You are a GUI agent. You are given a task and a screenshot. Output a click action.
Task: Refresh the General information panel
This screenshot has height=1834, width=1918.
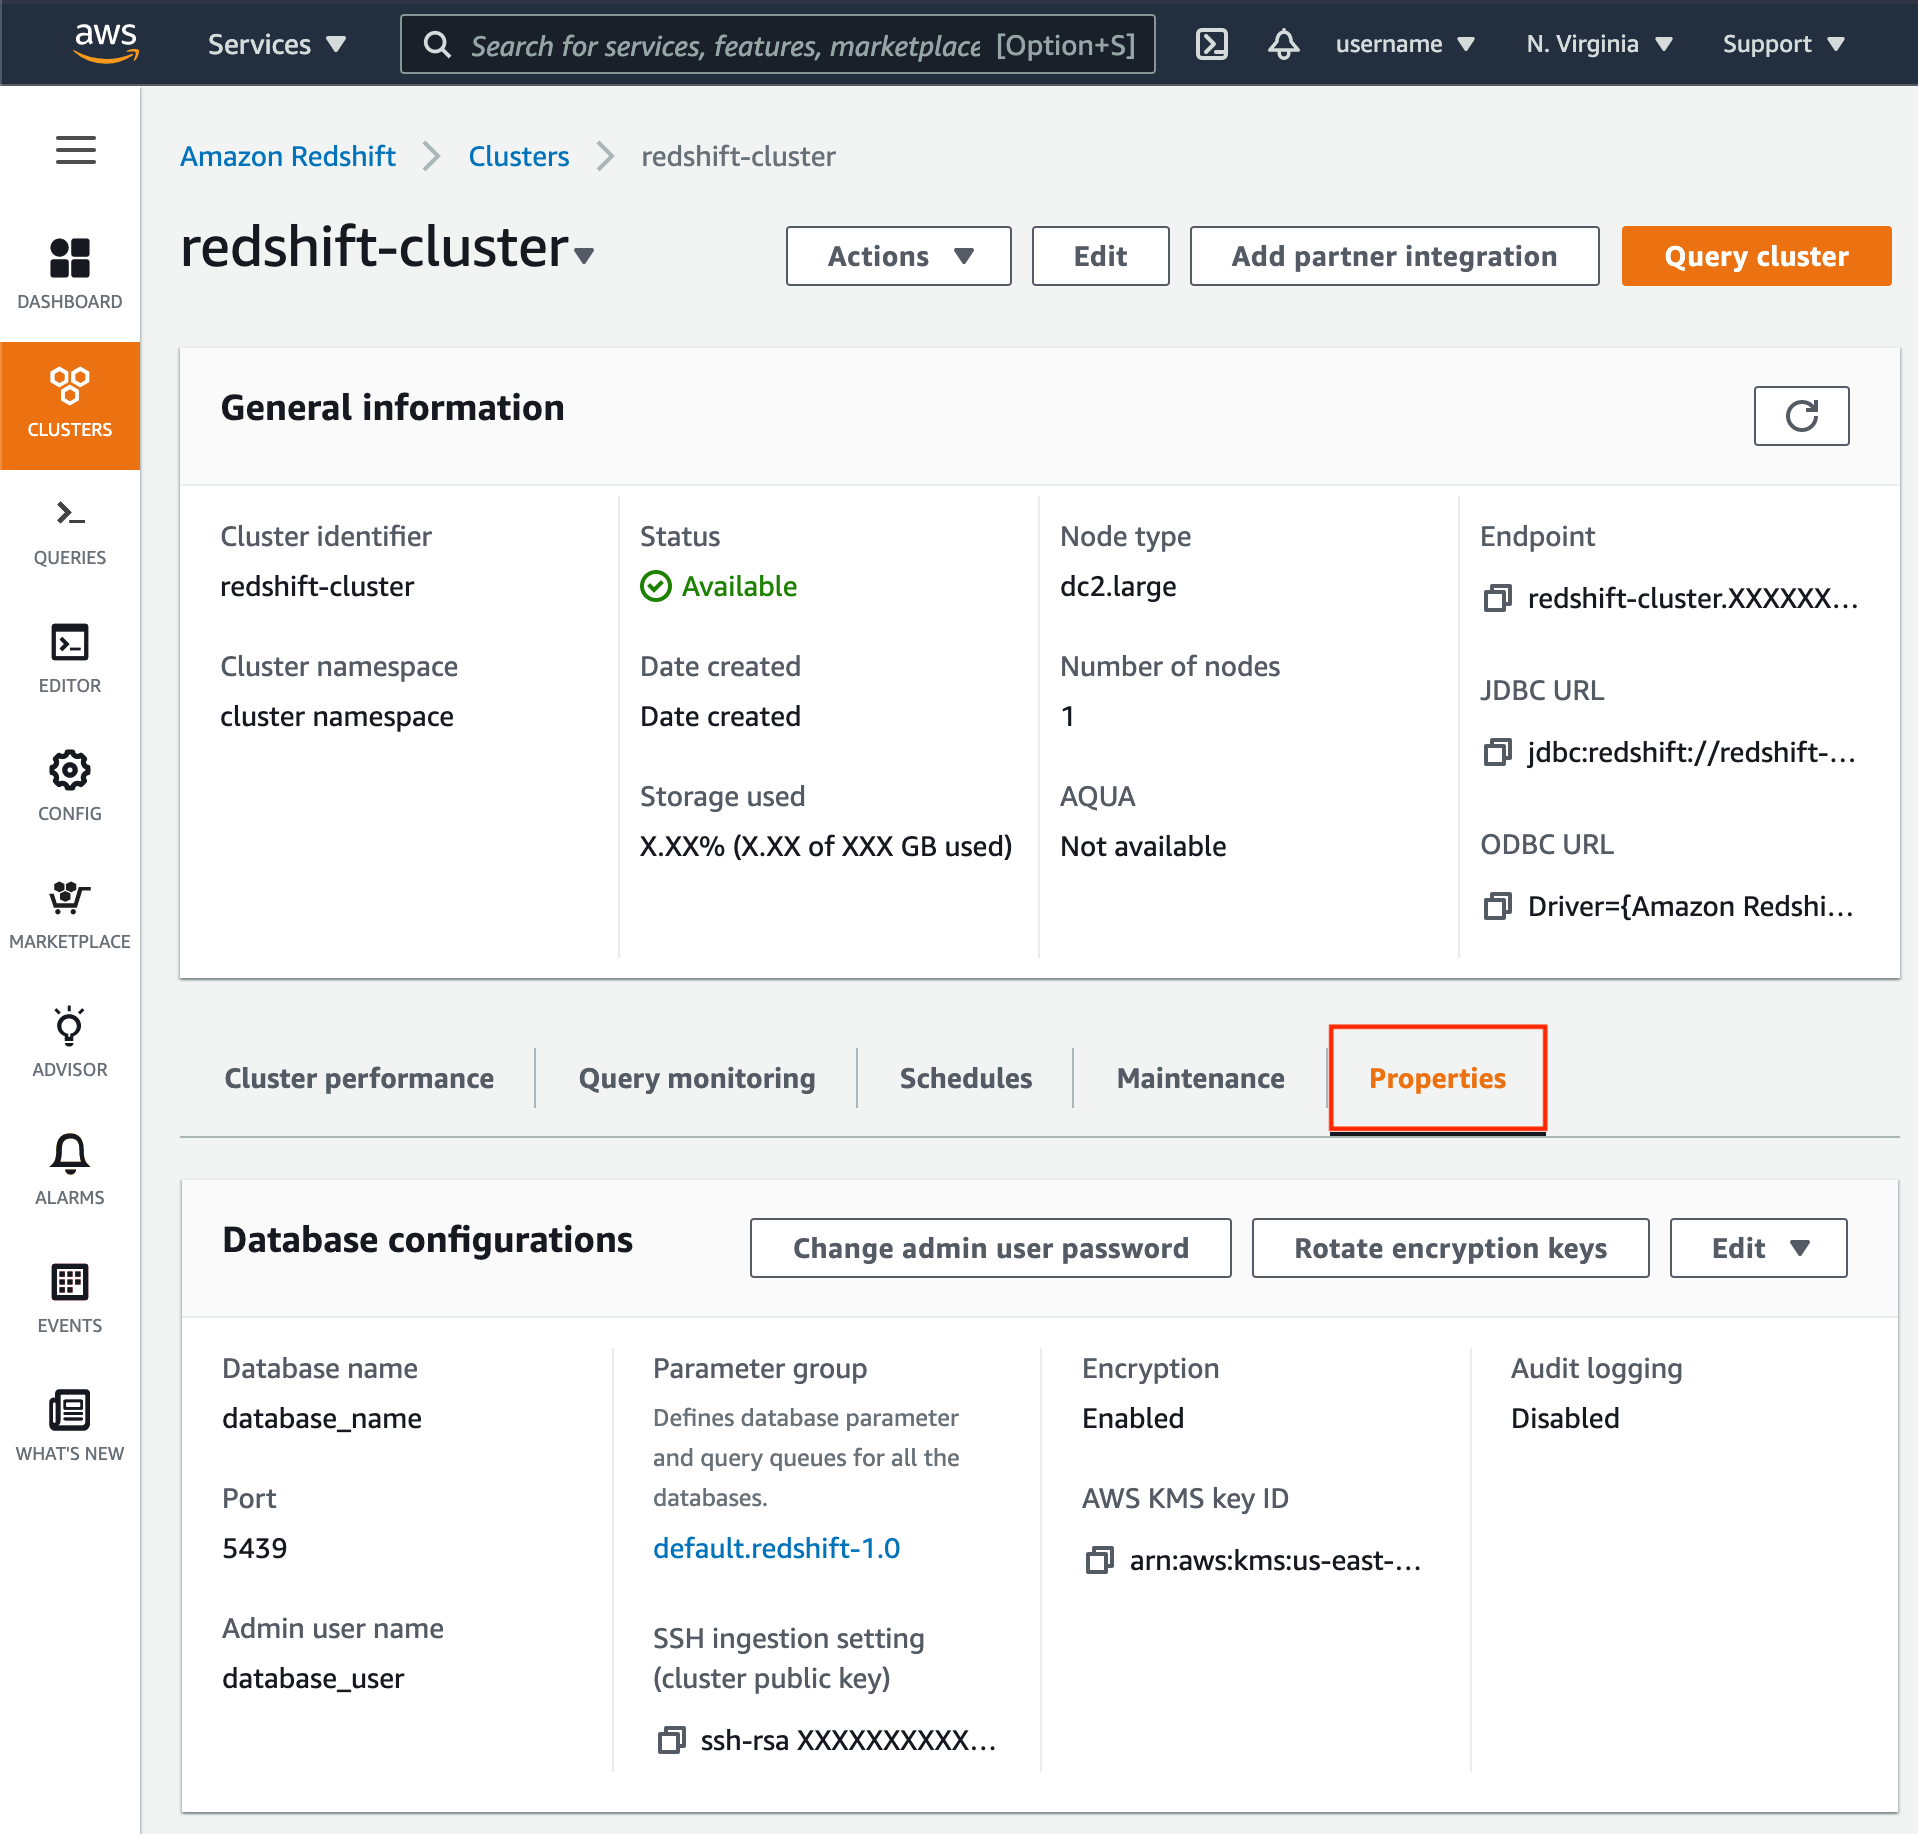[1801, 416]
